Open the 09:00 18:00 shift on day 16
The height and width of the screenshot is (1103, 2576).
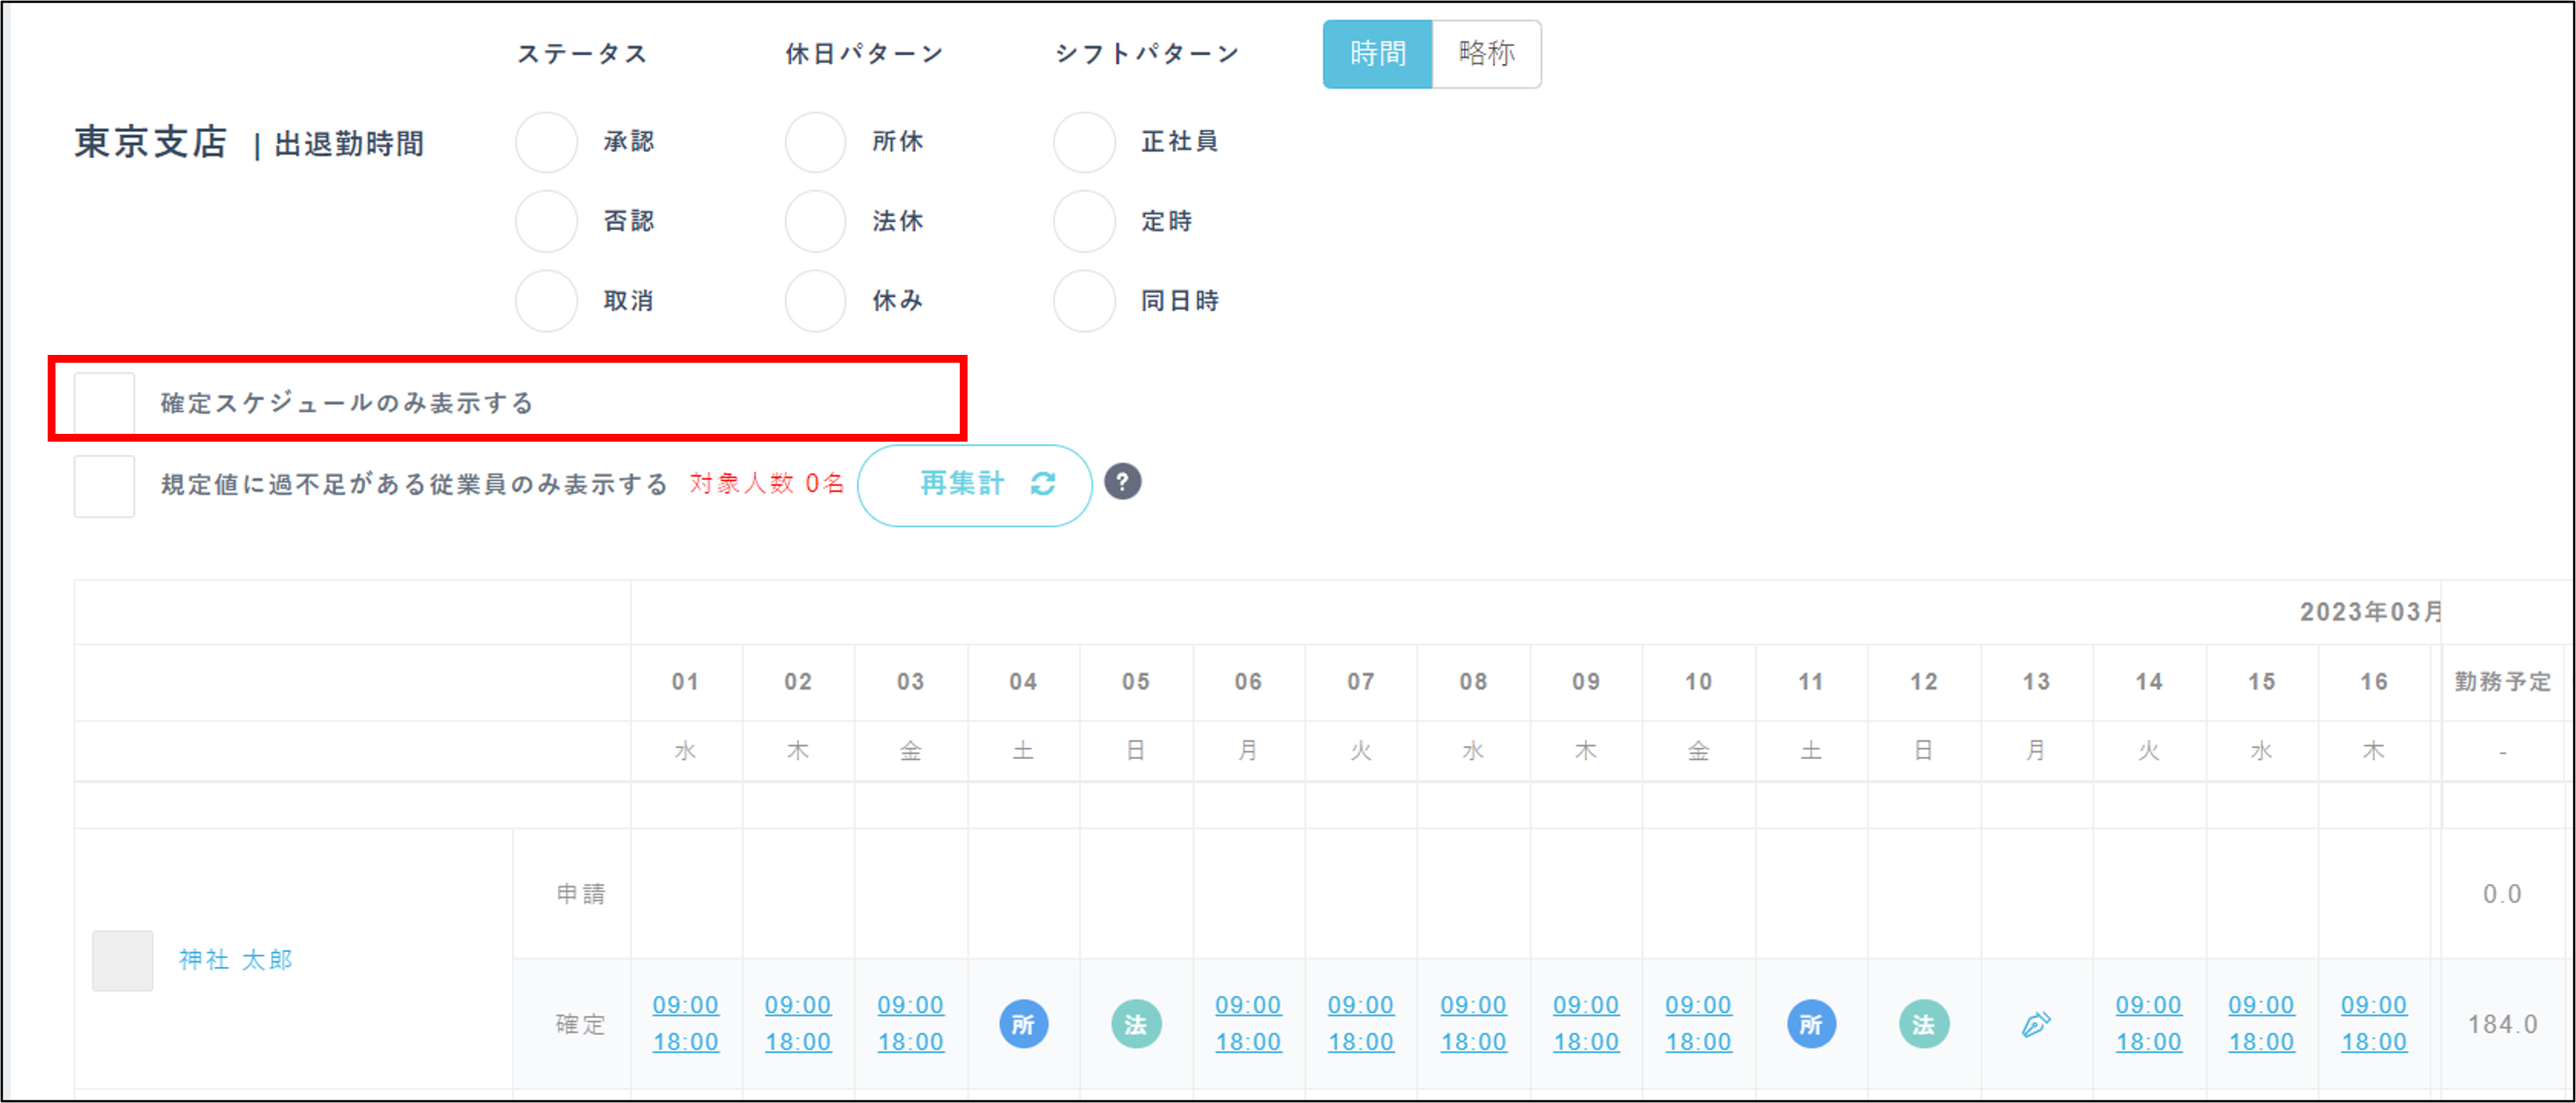[2374, 1023]
